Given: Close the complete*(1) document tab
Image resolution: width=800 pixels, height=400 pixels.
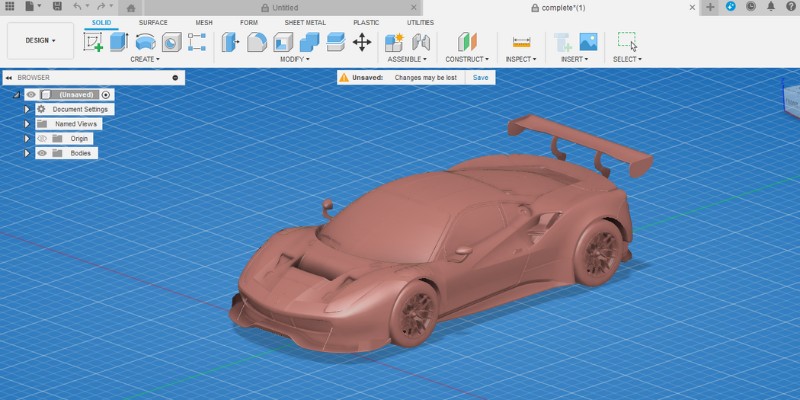Looking at the screenshot, I should 692,8.
